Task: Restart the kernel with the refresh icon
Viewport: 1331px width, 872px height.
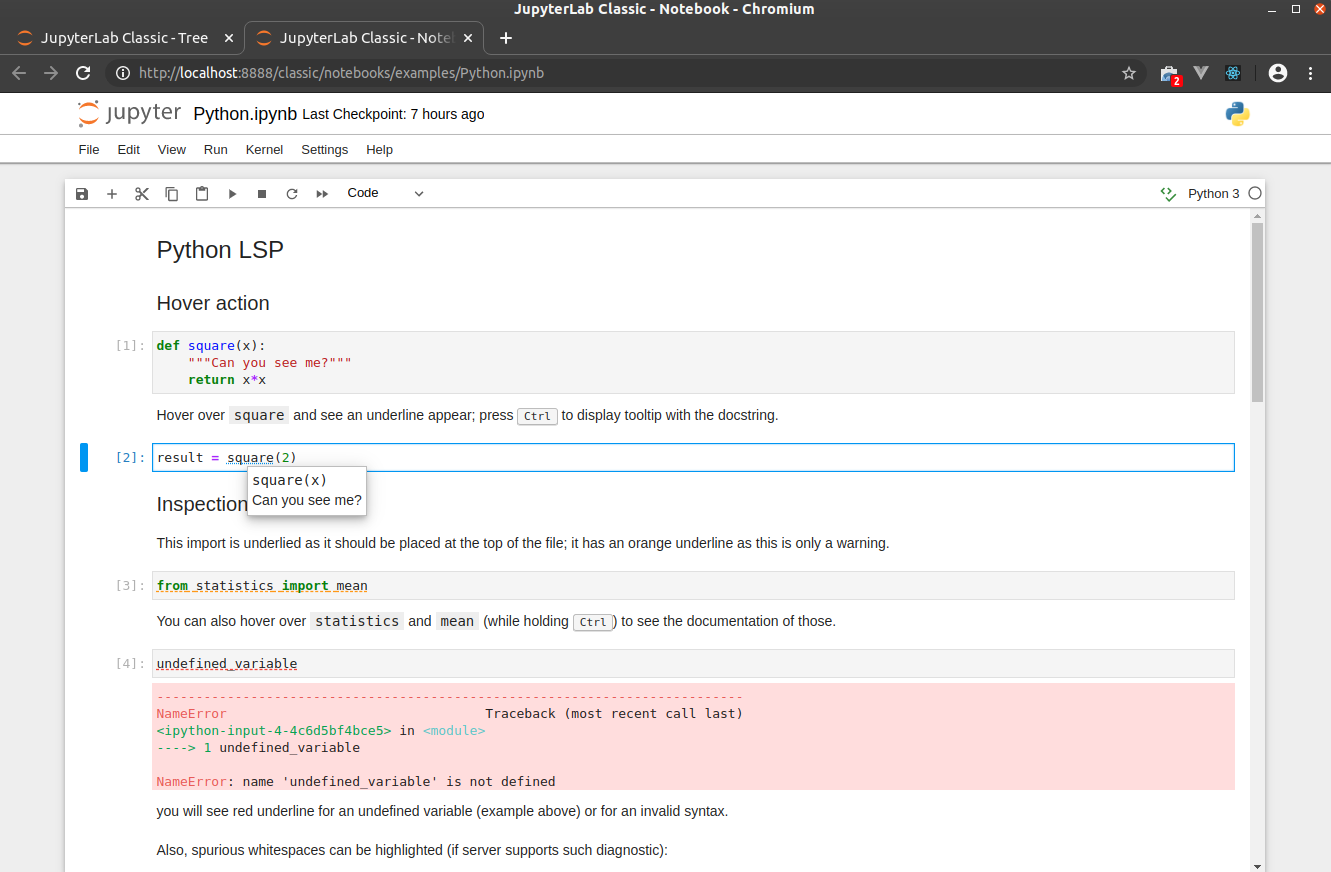Action: click(291, 193)
